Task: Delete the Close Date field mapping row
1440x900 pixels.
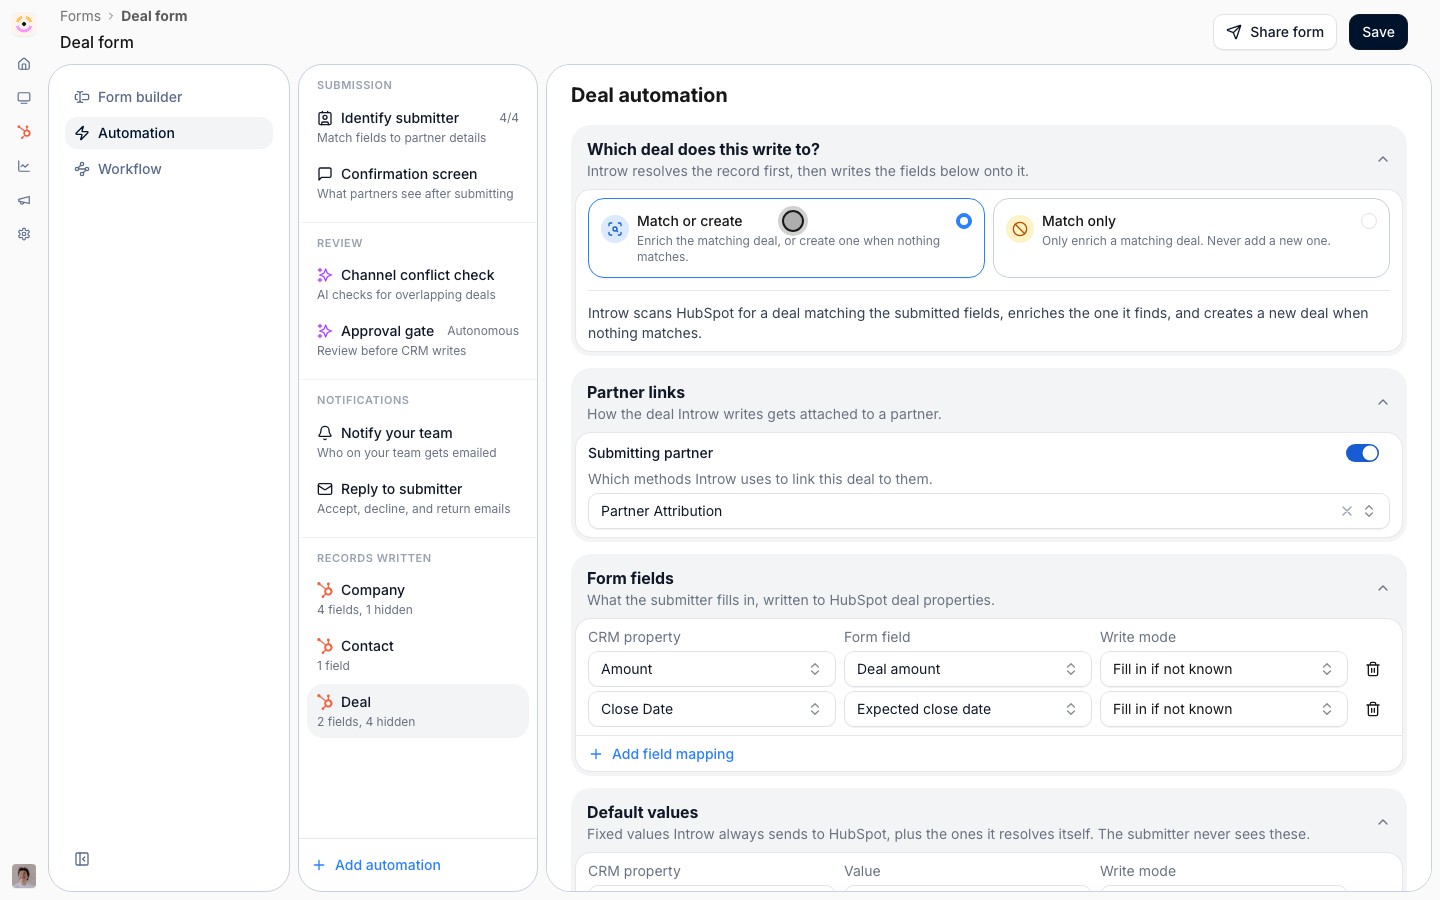Action: point(1373,709)
